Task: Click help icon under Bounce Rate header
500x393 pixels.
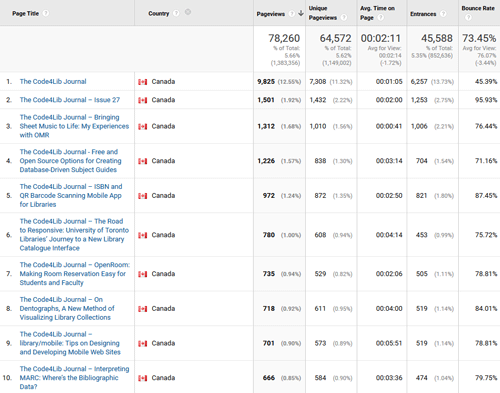Action: (468, 17)
